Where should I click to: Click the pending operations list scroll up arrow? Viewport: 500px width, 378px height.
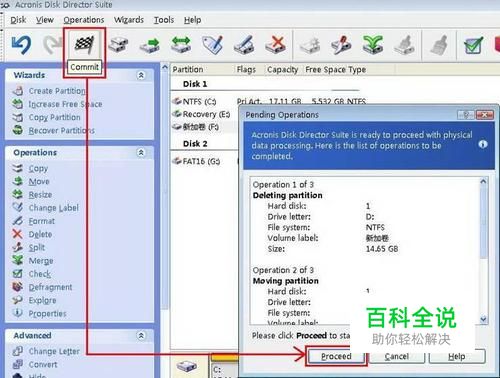pyautogui.click(x=483, y=182)
